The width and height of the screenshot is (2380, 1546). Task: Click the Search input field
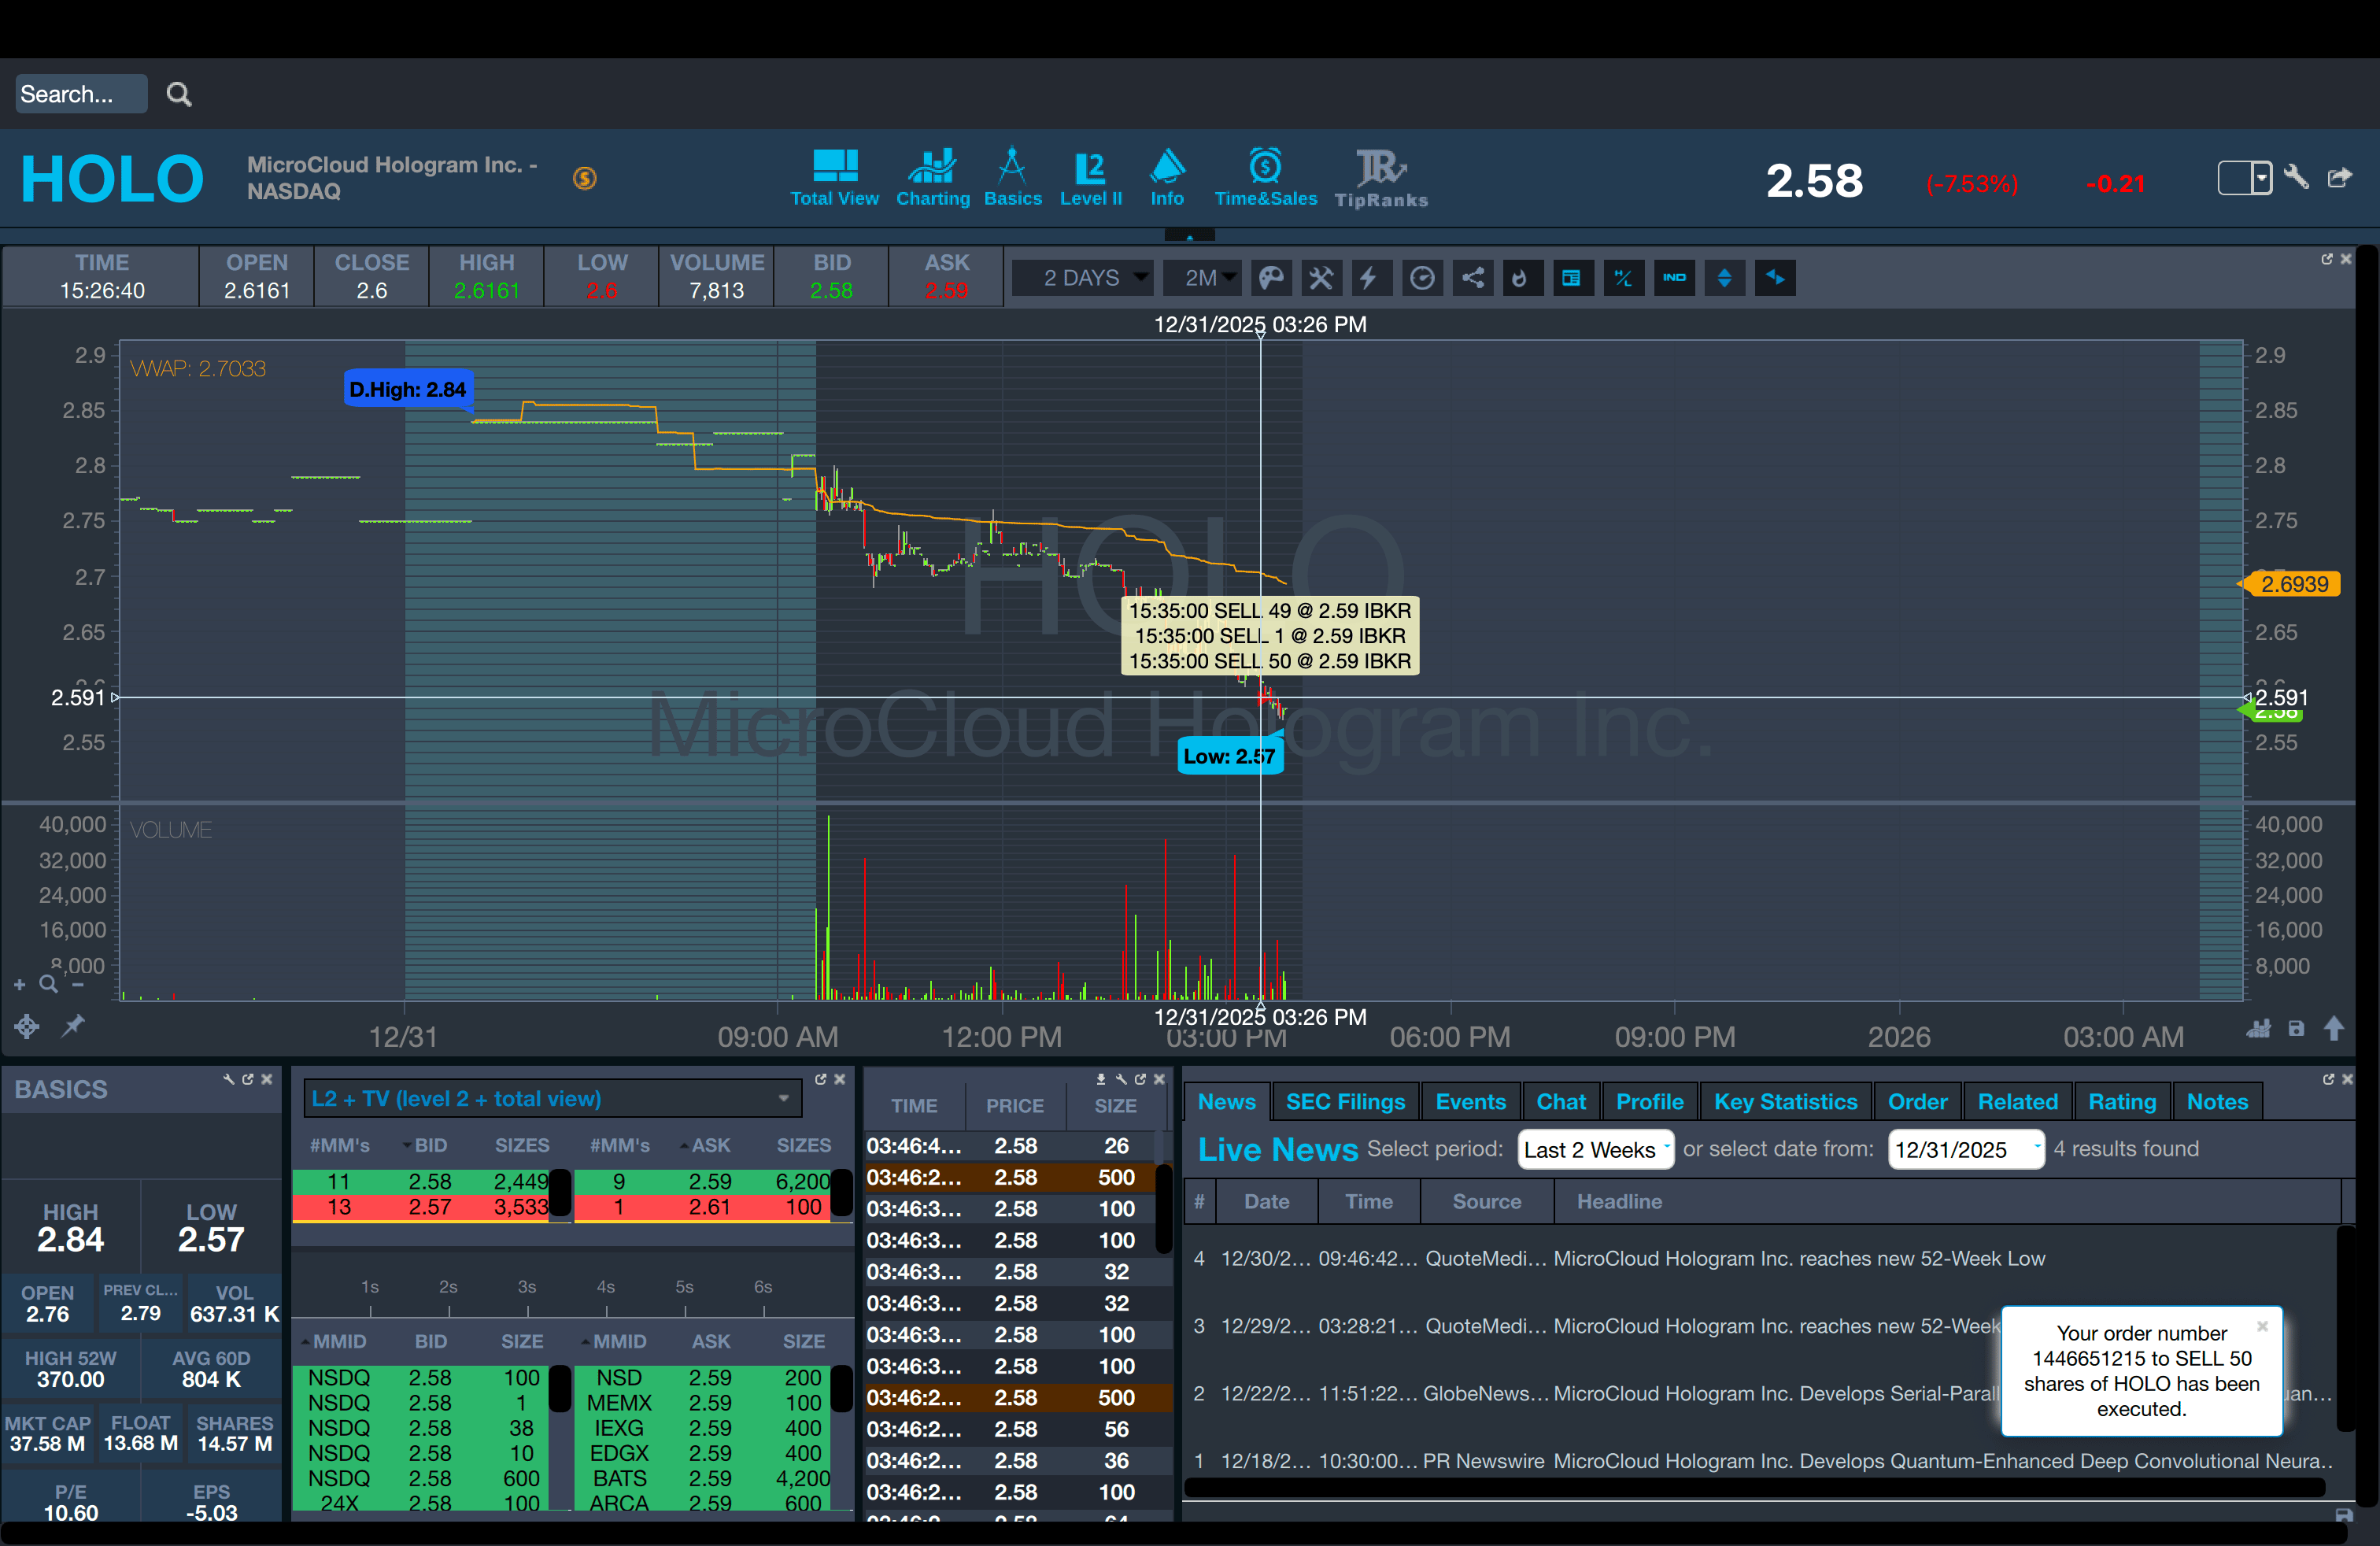[80, 94]
